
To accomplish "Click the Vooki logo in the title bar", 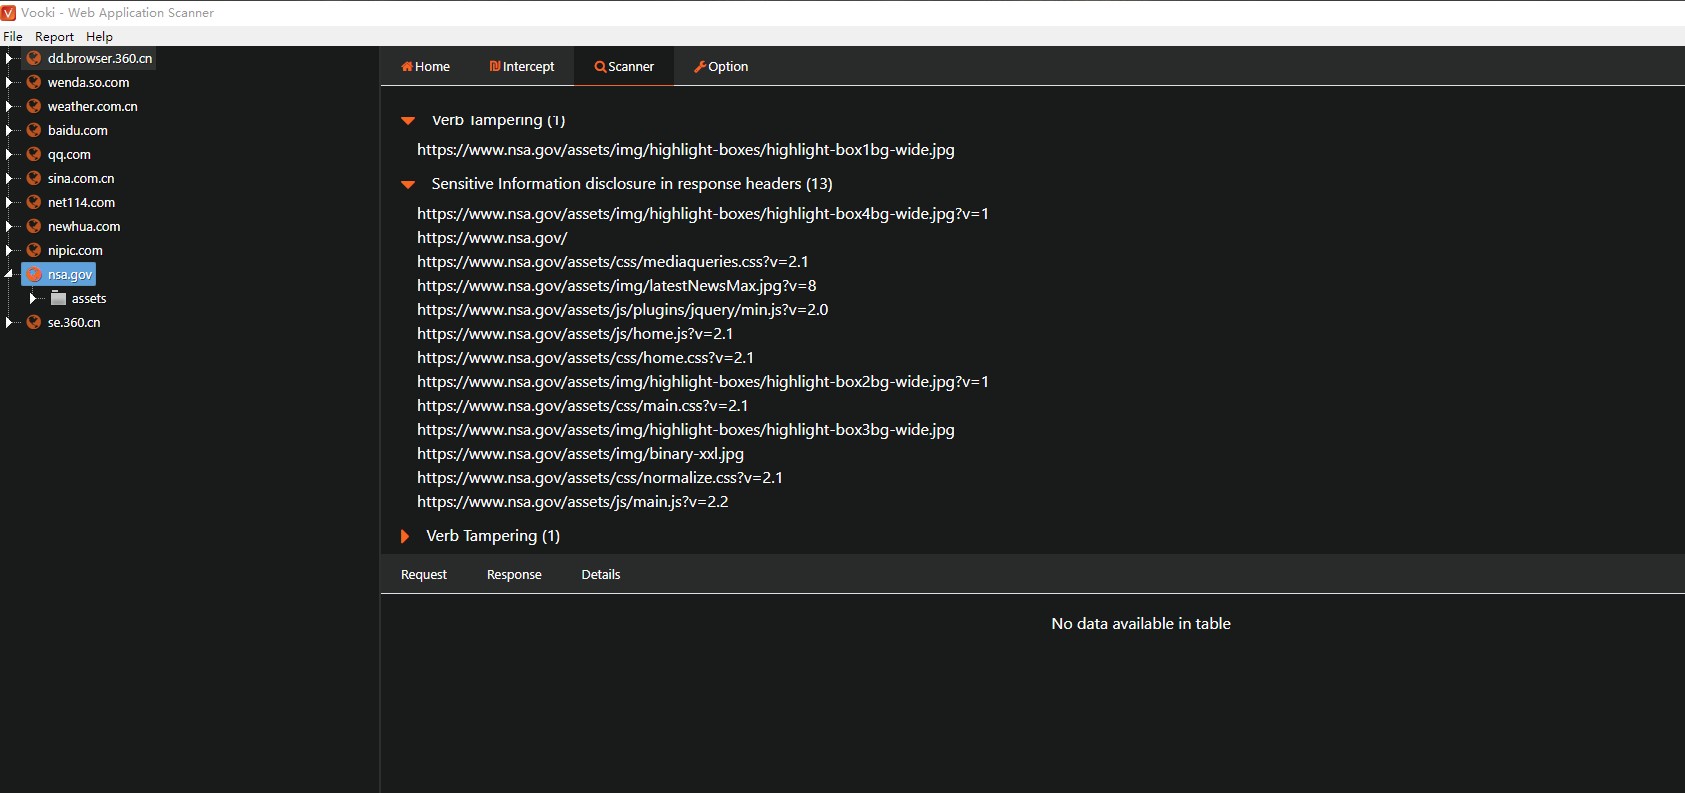I will (x=9, y=13).
